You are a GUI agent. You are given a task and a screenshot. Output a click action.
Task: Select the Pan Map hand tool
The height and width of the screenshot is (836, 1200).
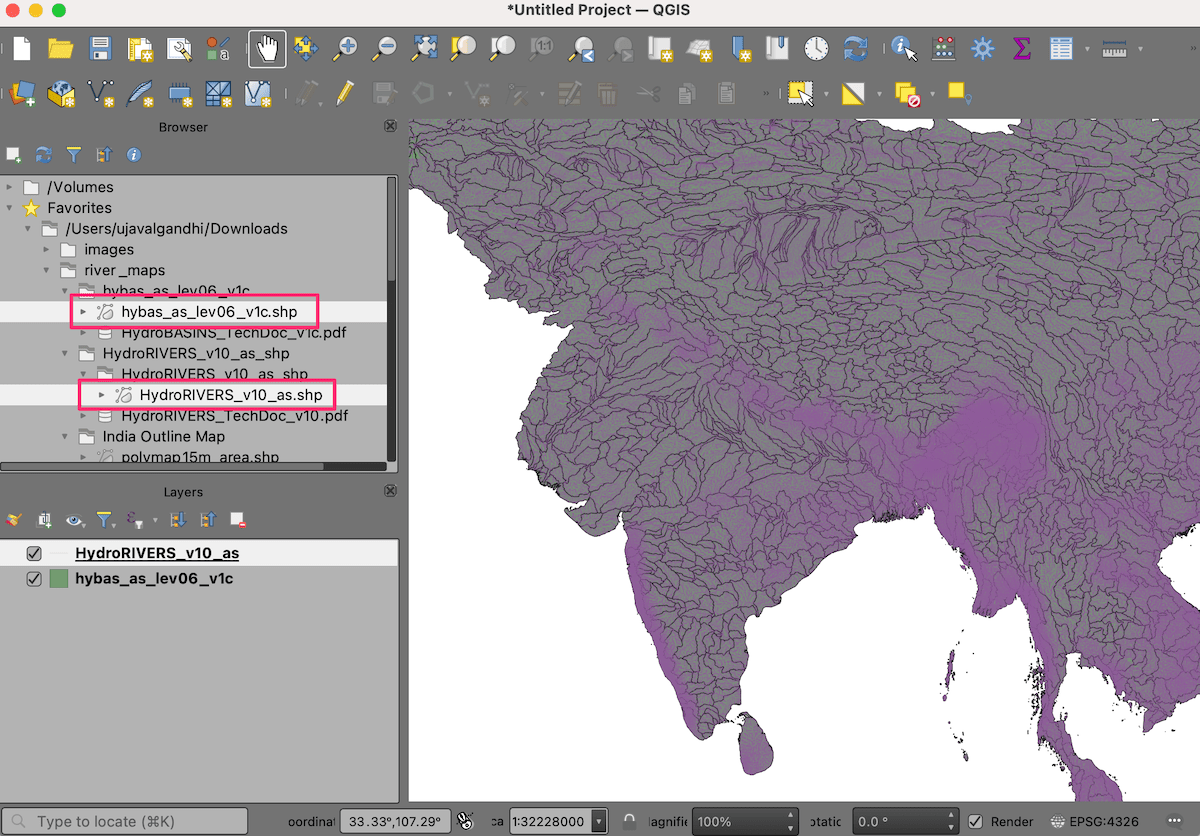click(267, 48)
